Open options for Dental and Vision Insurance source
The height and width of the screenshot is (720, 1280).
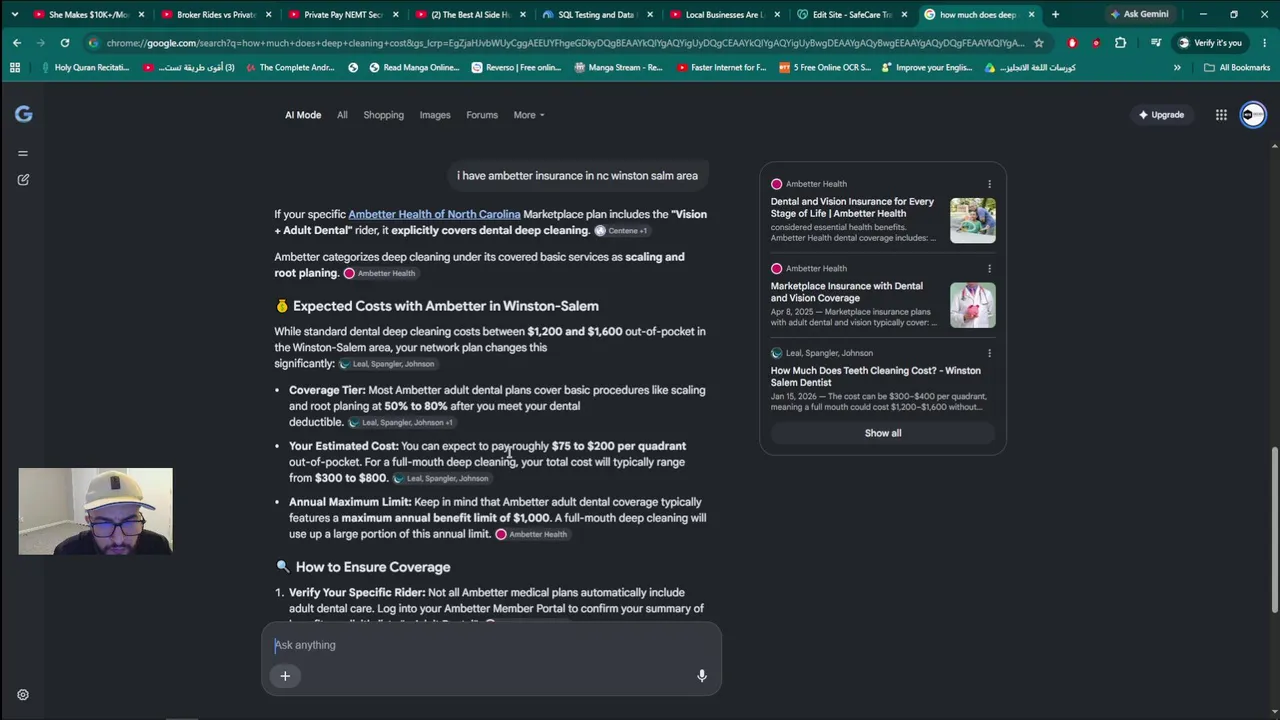(989, 184)
